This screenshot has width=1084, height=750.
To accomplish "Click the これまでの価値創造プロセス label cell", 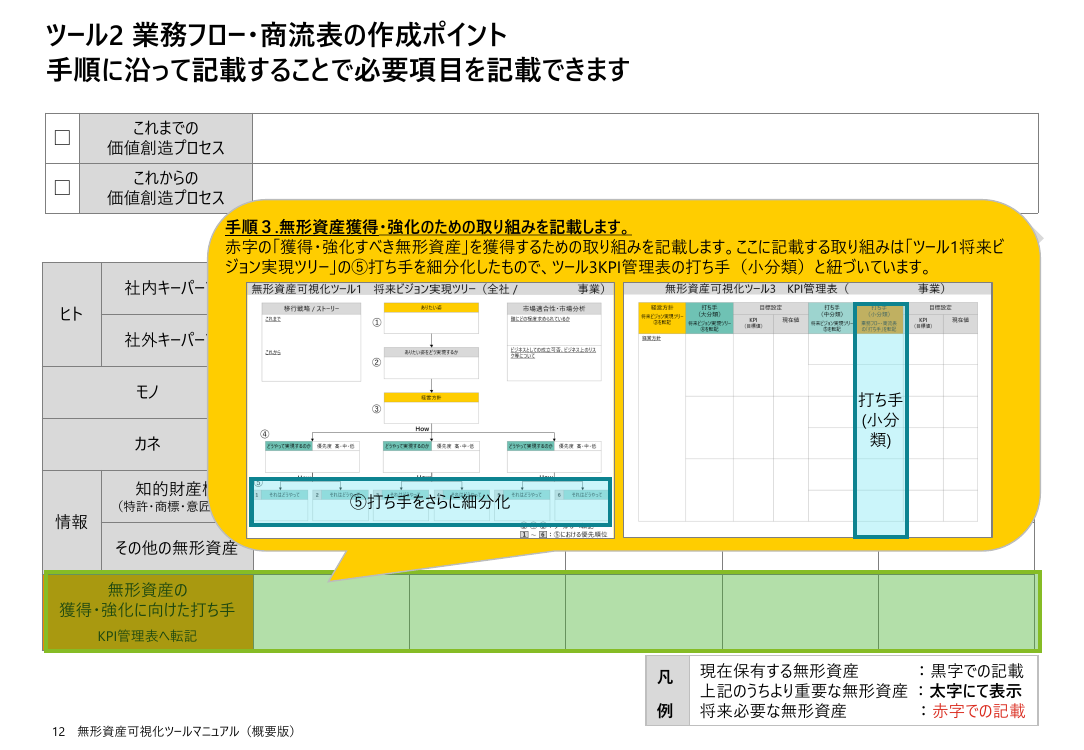I will [166, 138].
